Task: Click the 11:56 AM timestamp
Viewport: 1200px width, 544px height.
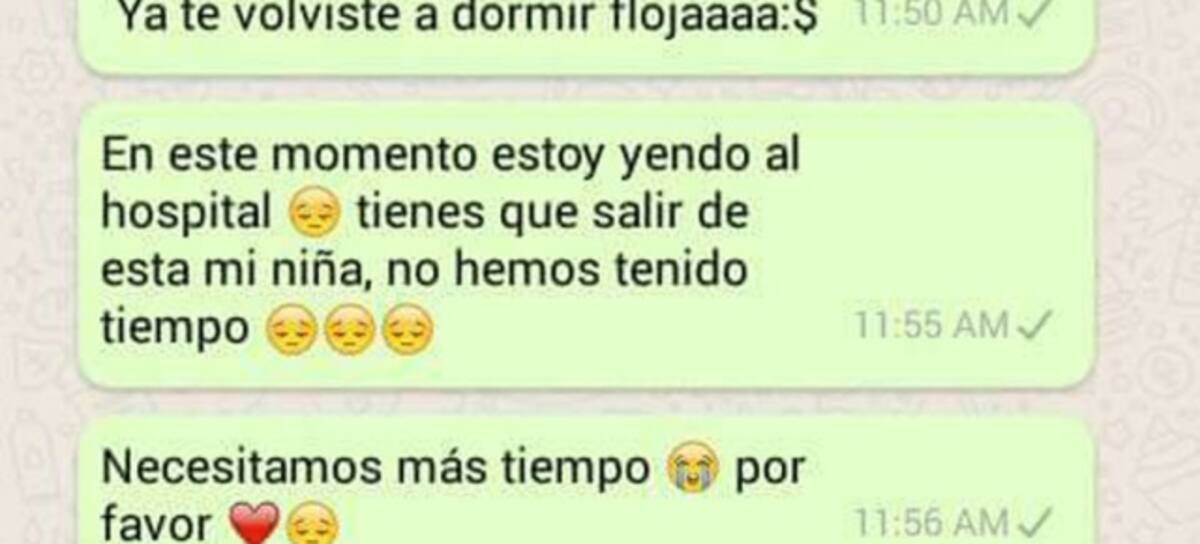Action: tap(934, 521)
